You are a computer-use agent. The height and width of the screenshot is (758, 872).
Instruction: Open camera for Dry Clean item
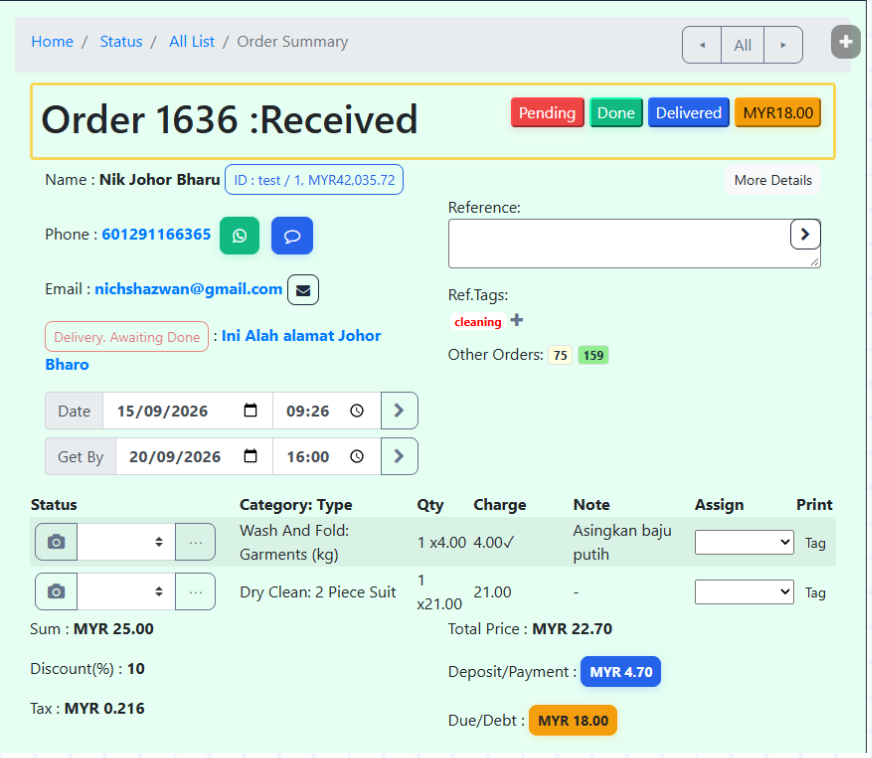(x=56, y=592)
